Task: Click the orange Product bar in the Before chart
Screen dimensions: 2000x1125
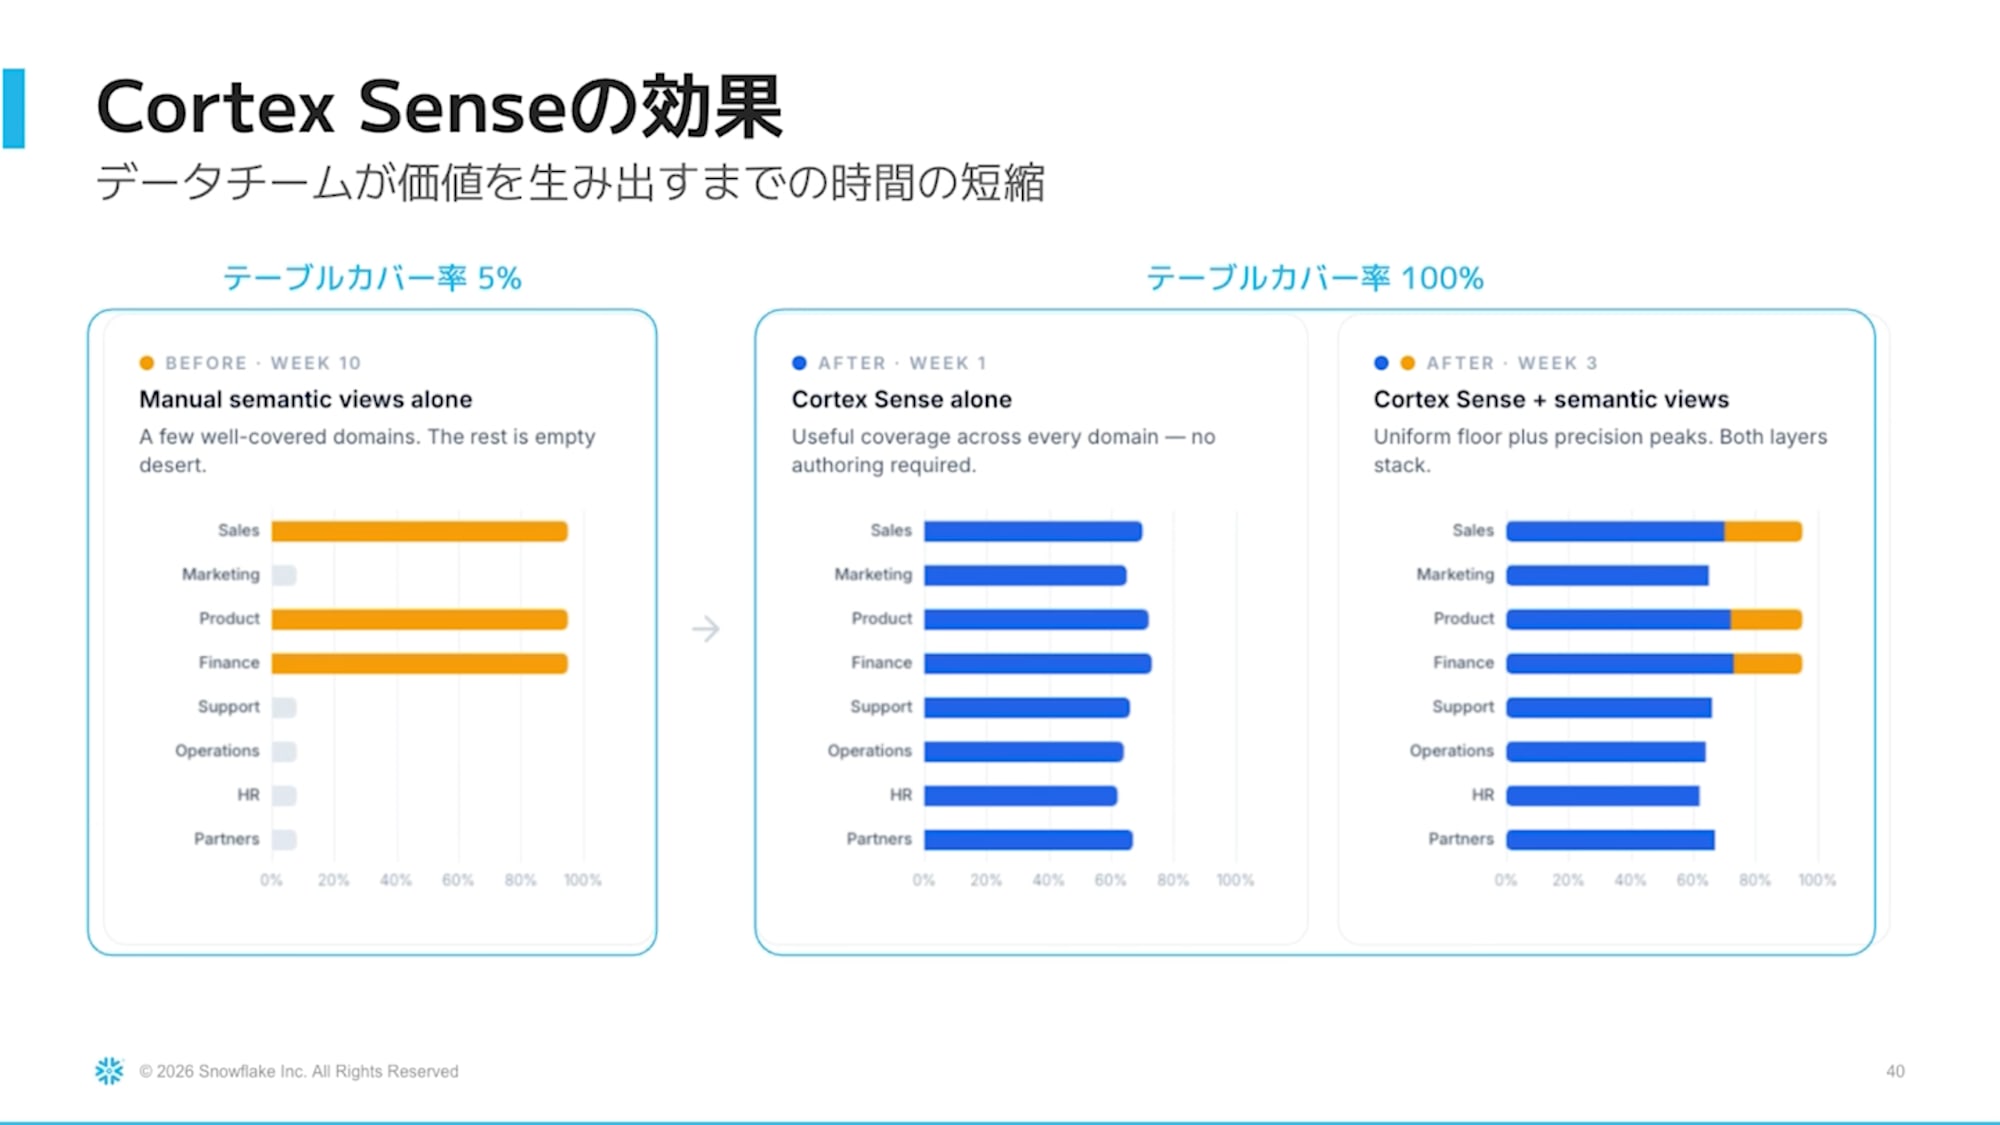Action: click(419, 619)
